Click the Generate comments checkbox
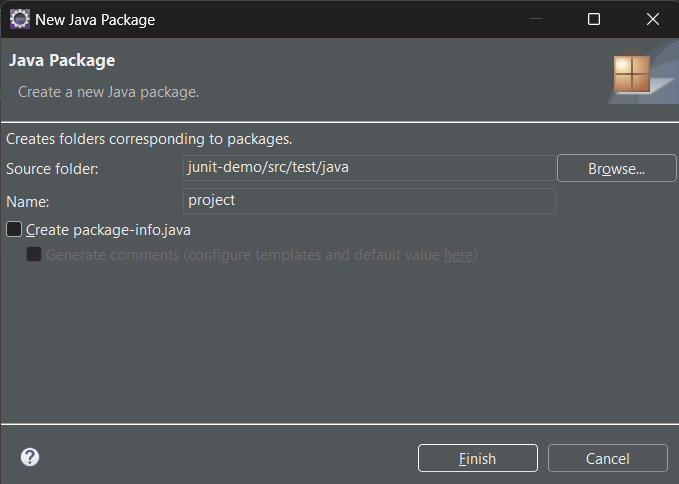 pos(34,255)
